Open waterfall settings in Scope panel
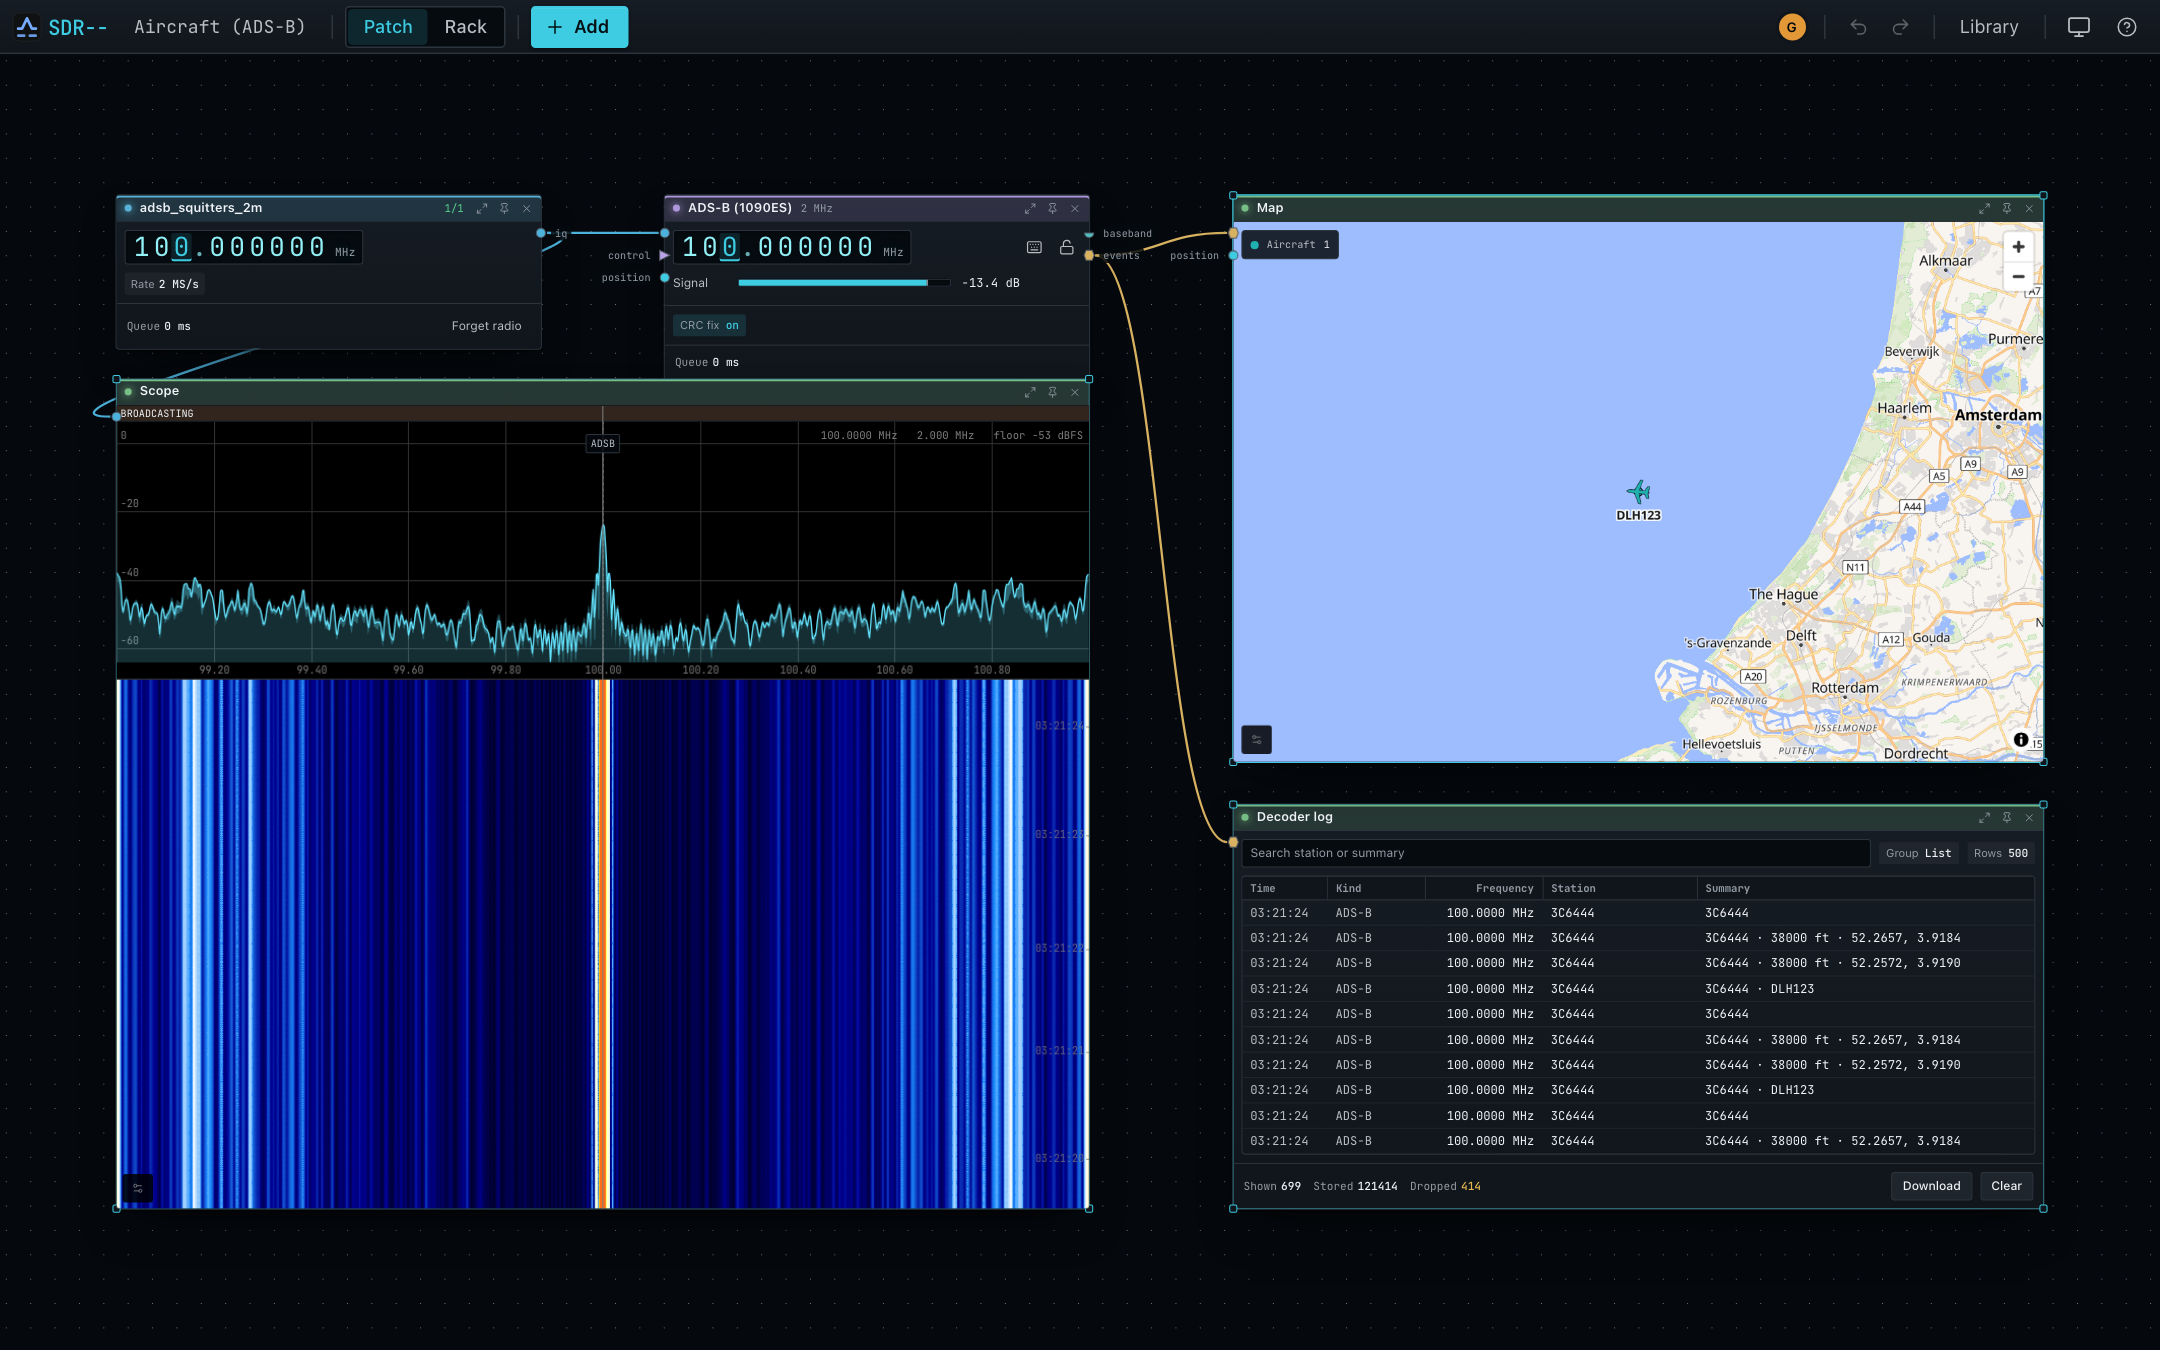 (138, 1188)
